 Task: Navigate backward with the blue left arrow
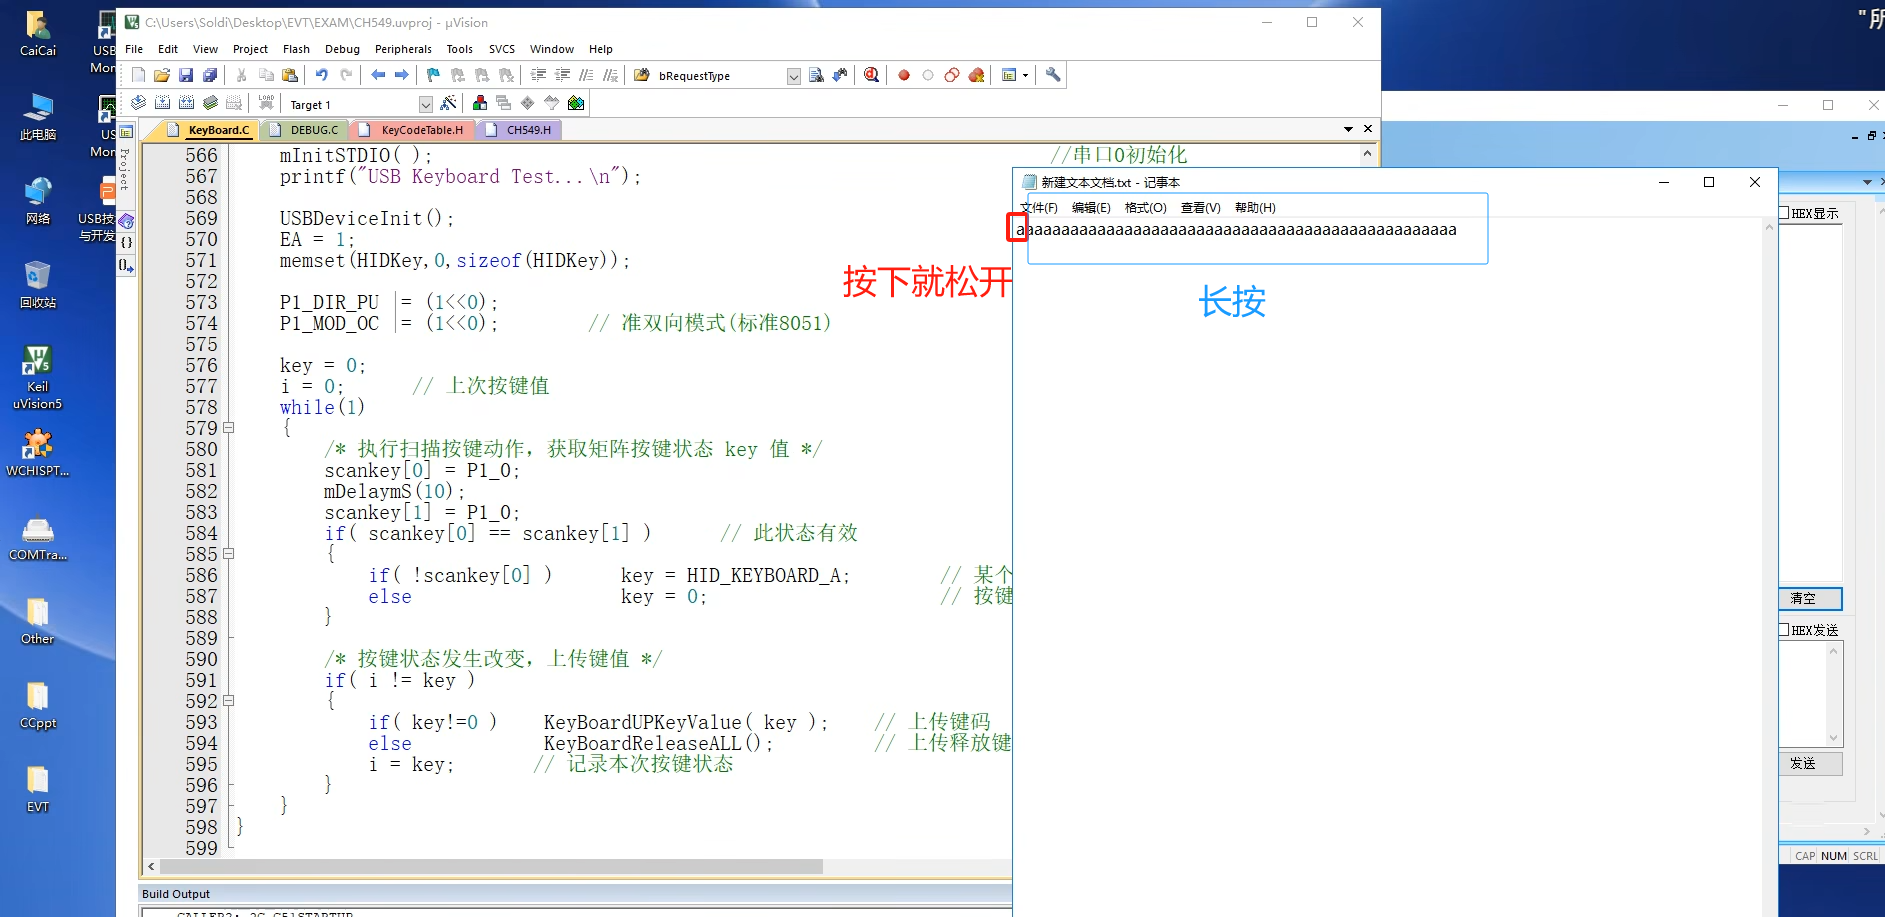[x=378, y=75]
